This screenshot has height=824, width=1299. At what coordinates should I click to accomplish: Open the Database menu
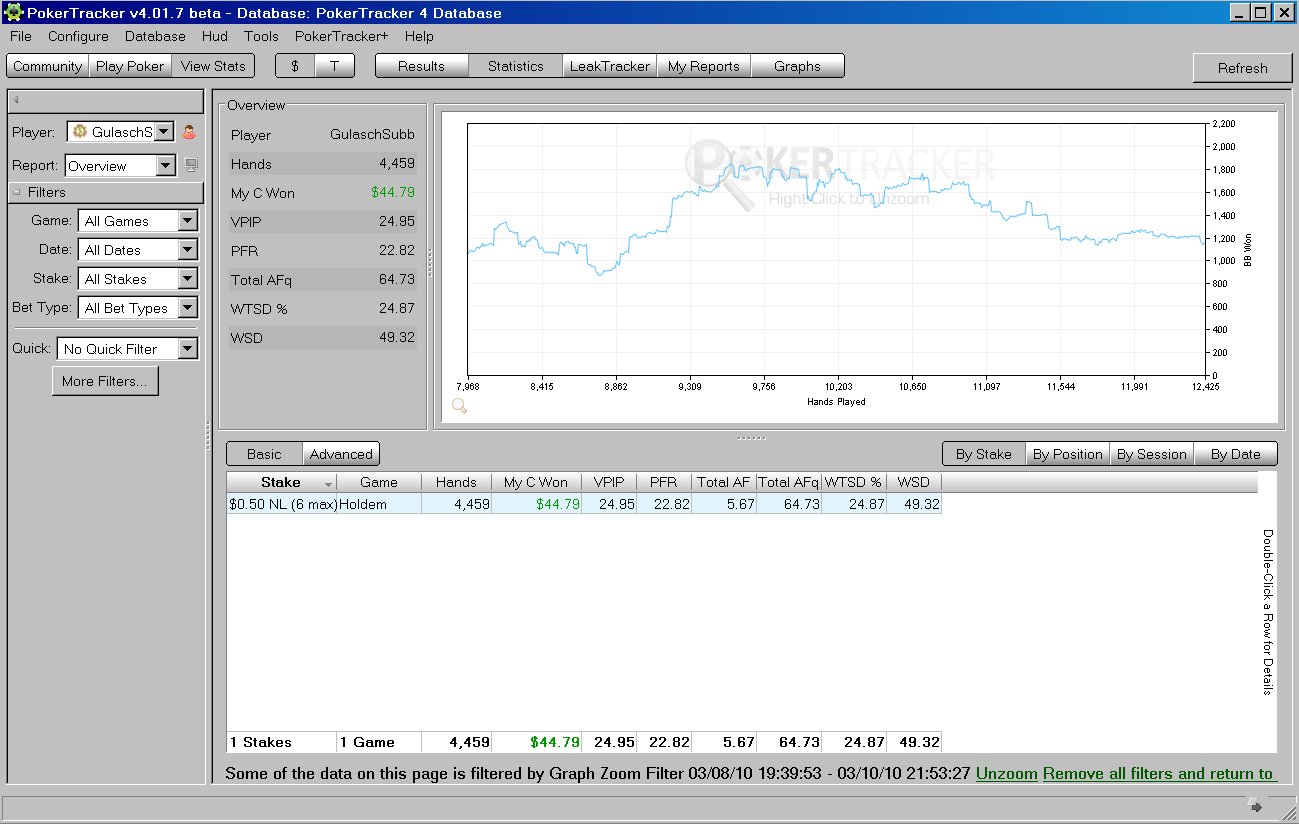coord(155,36)
